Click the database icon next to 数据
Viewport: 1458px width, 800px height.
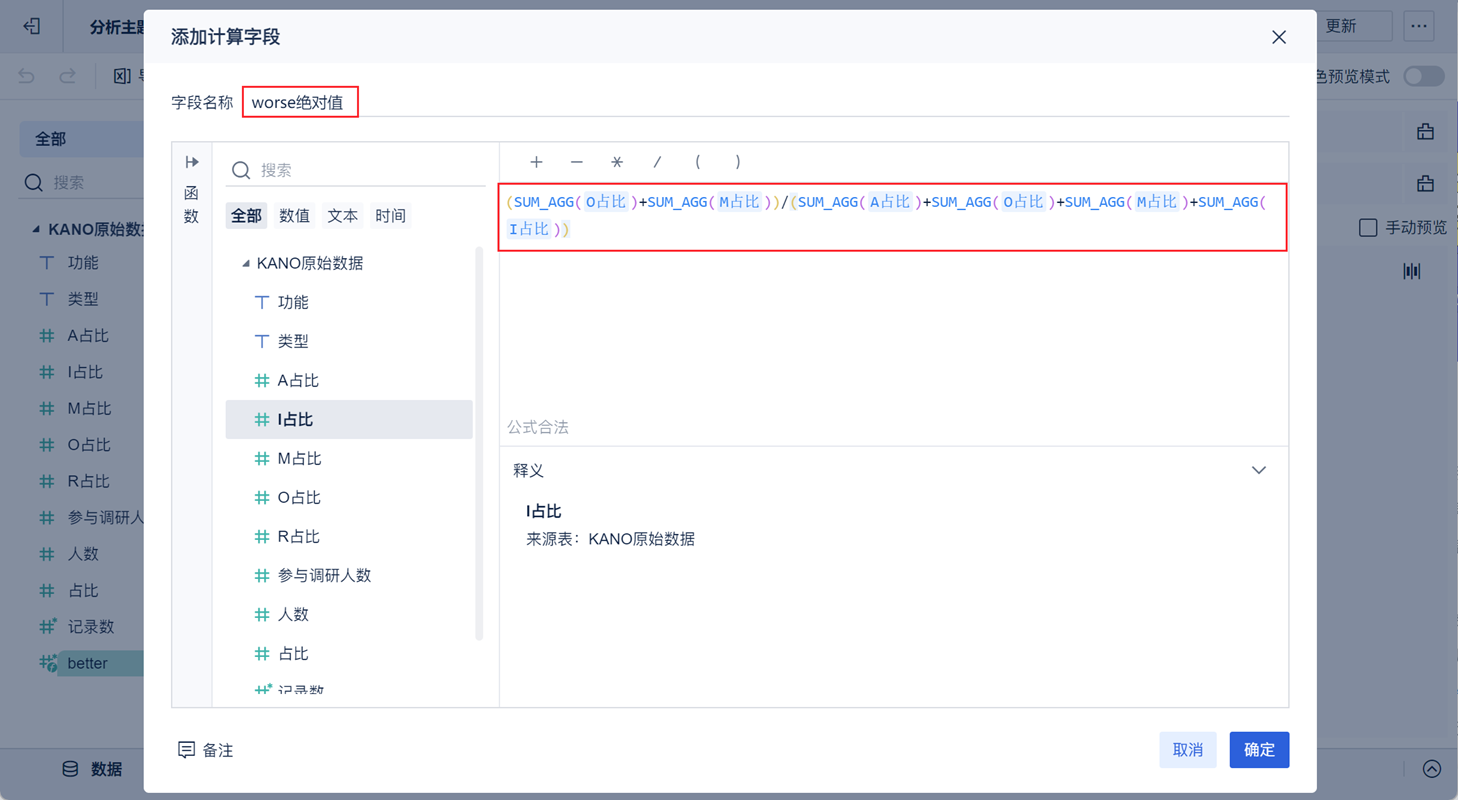tap(69, 768)
